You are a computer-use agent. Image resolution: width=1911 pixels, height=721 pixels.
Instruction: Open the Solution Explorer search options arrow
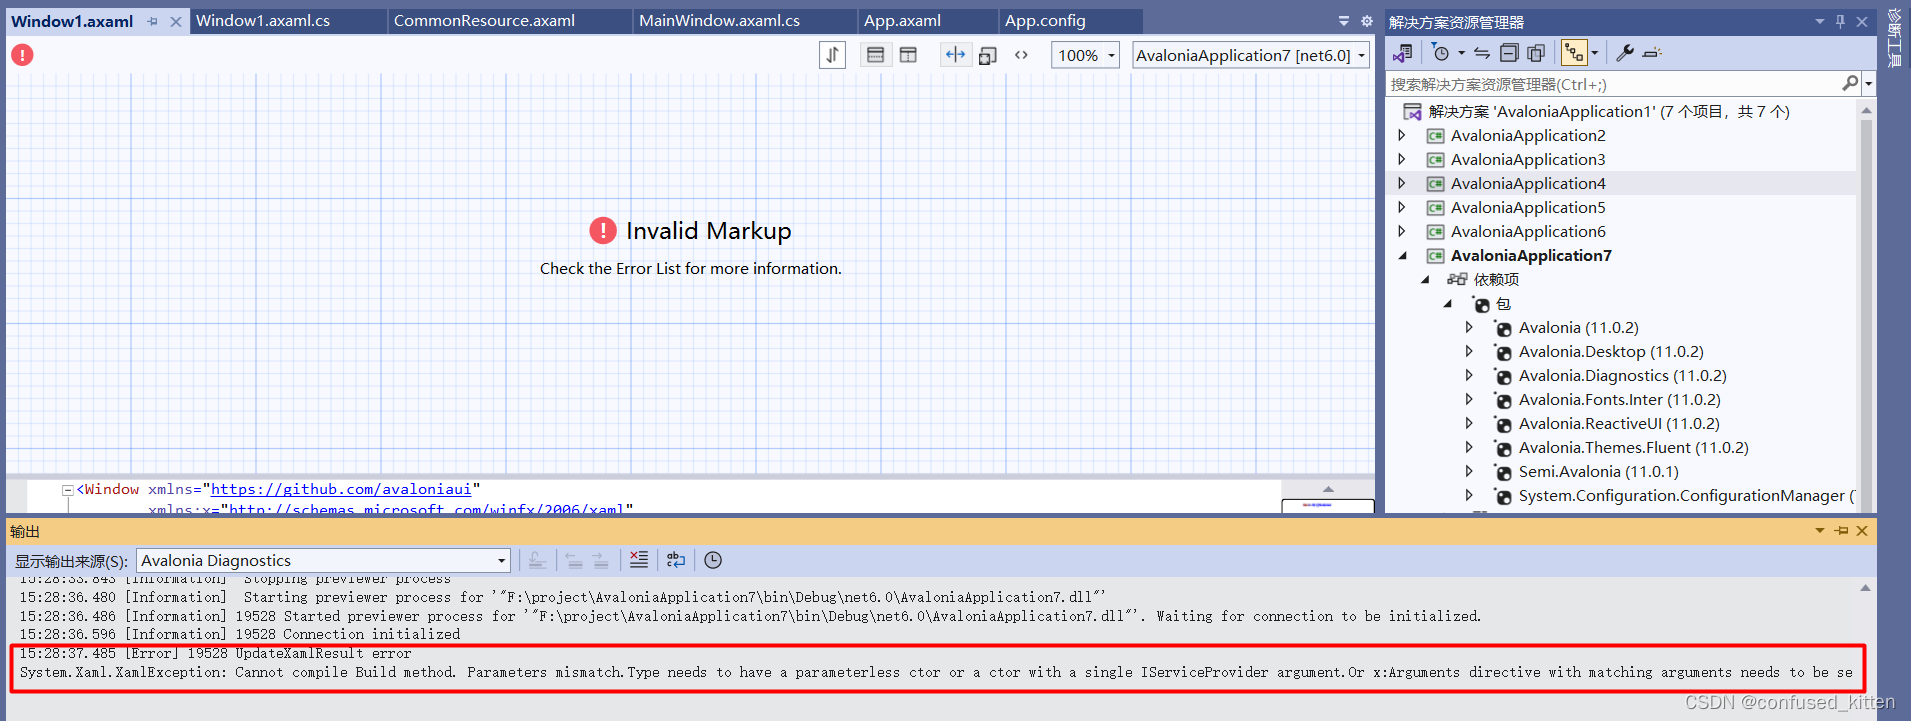coord(1868,85)
